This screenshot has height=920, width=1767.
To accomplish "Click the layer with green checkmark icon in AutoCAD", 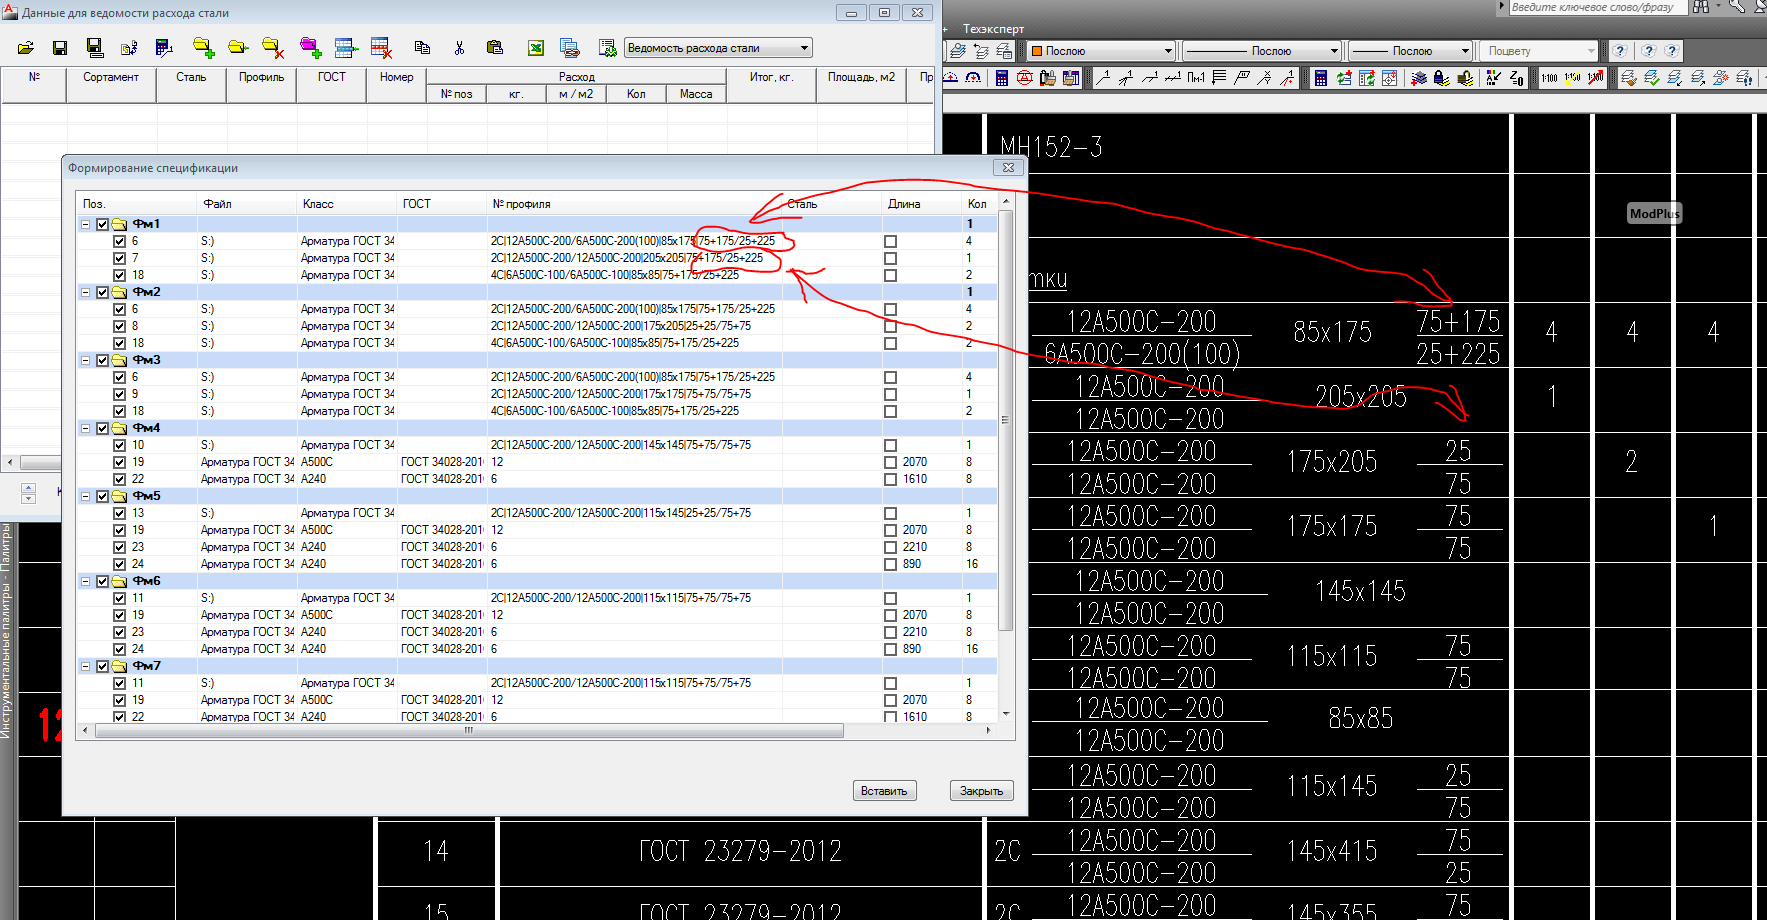I will point(1651,78).
